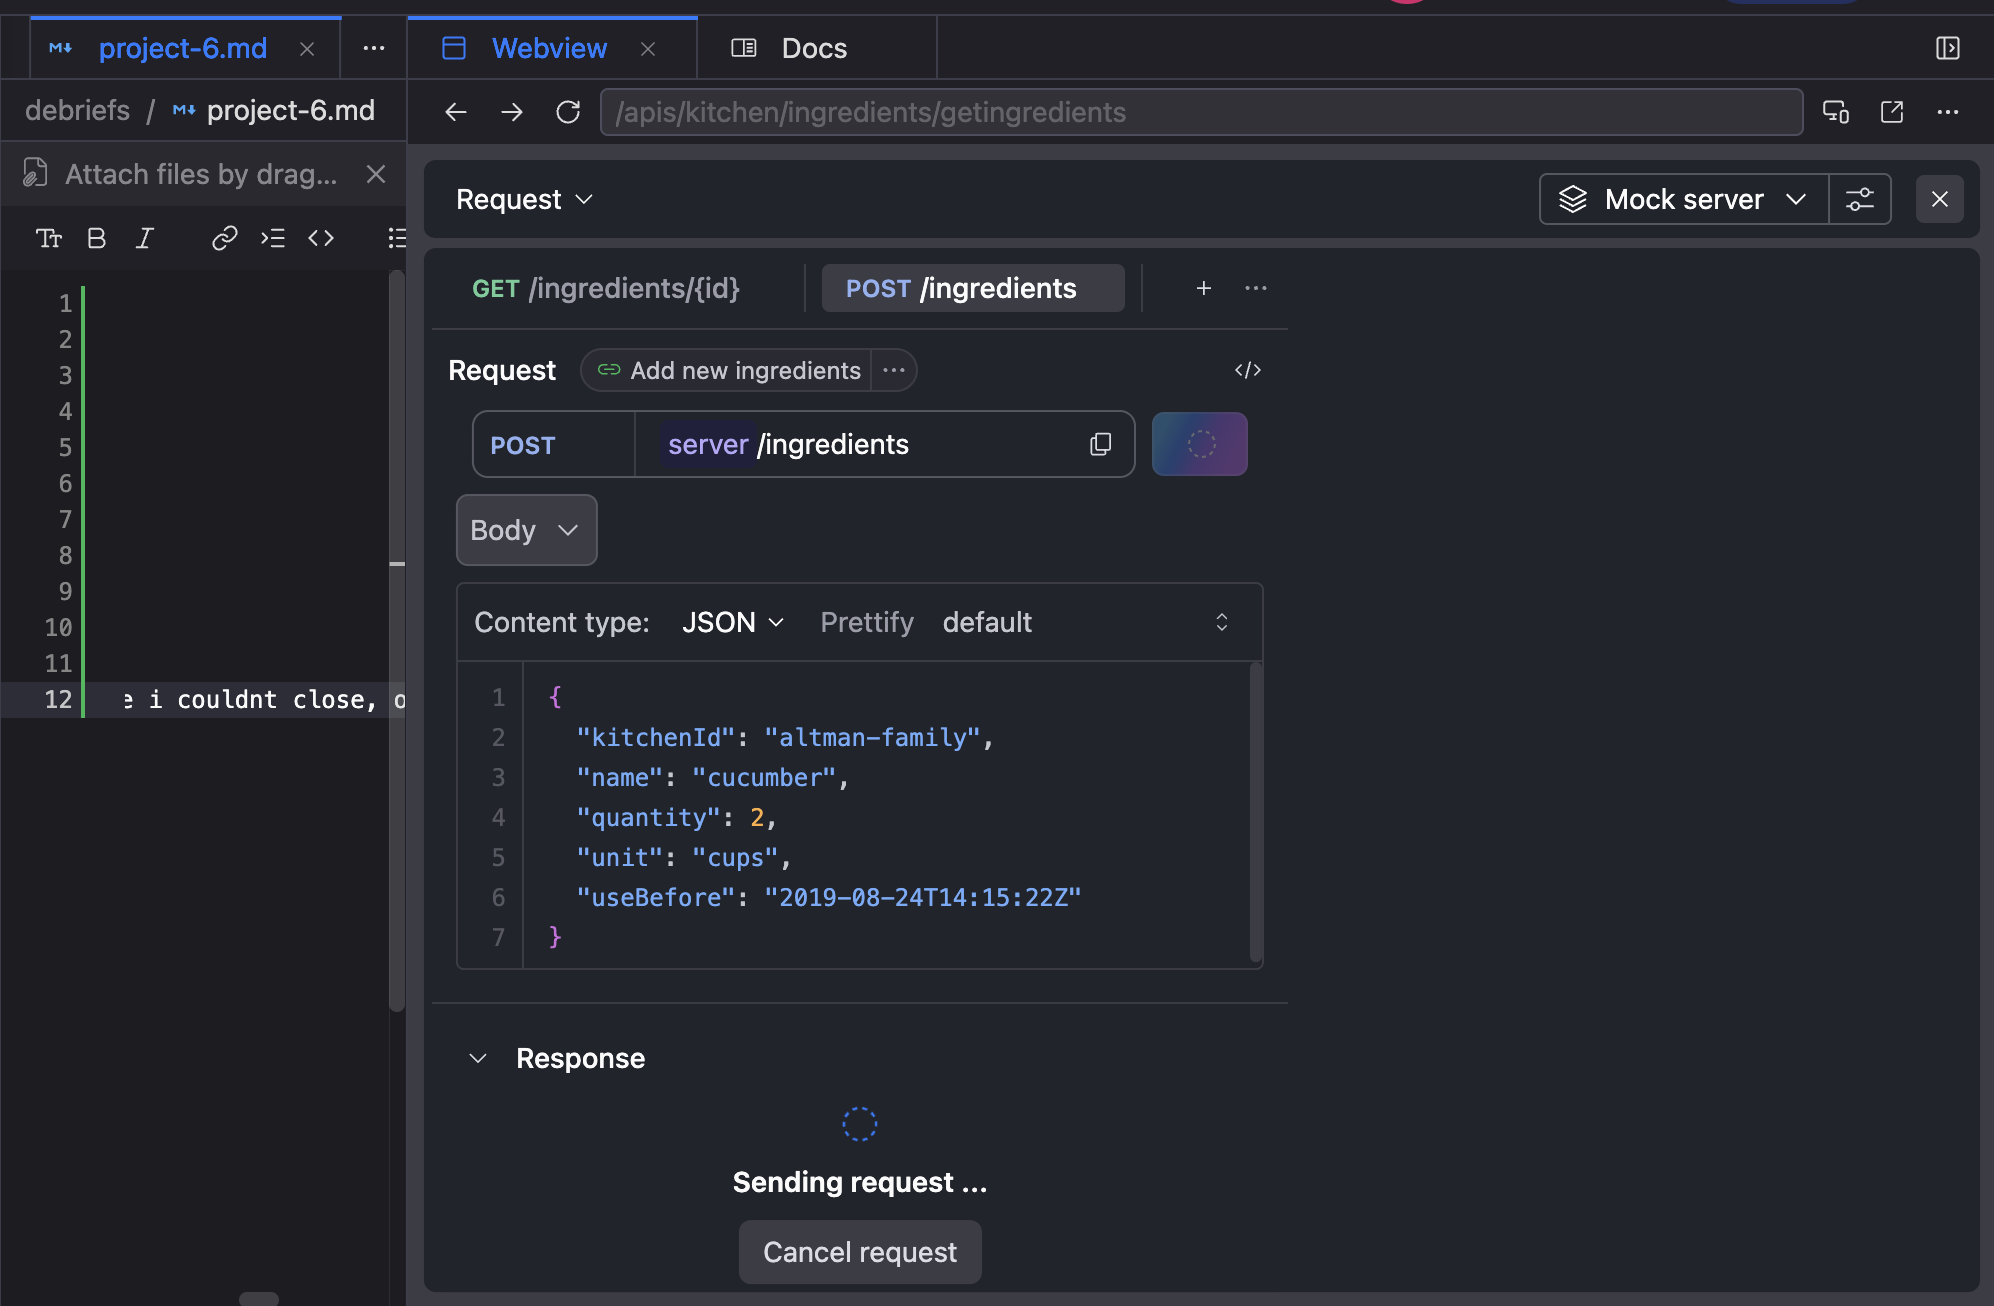Change JSON content type dropdown
Viewport: 1994px width, 1306px height.
coord(732,622)
